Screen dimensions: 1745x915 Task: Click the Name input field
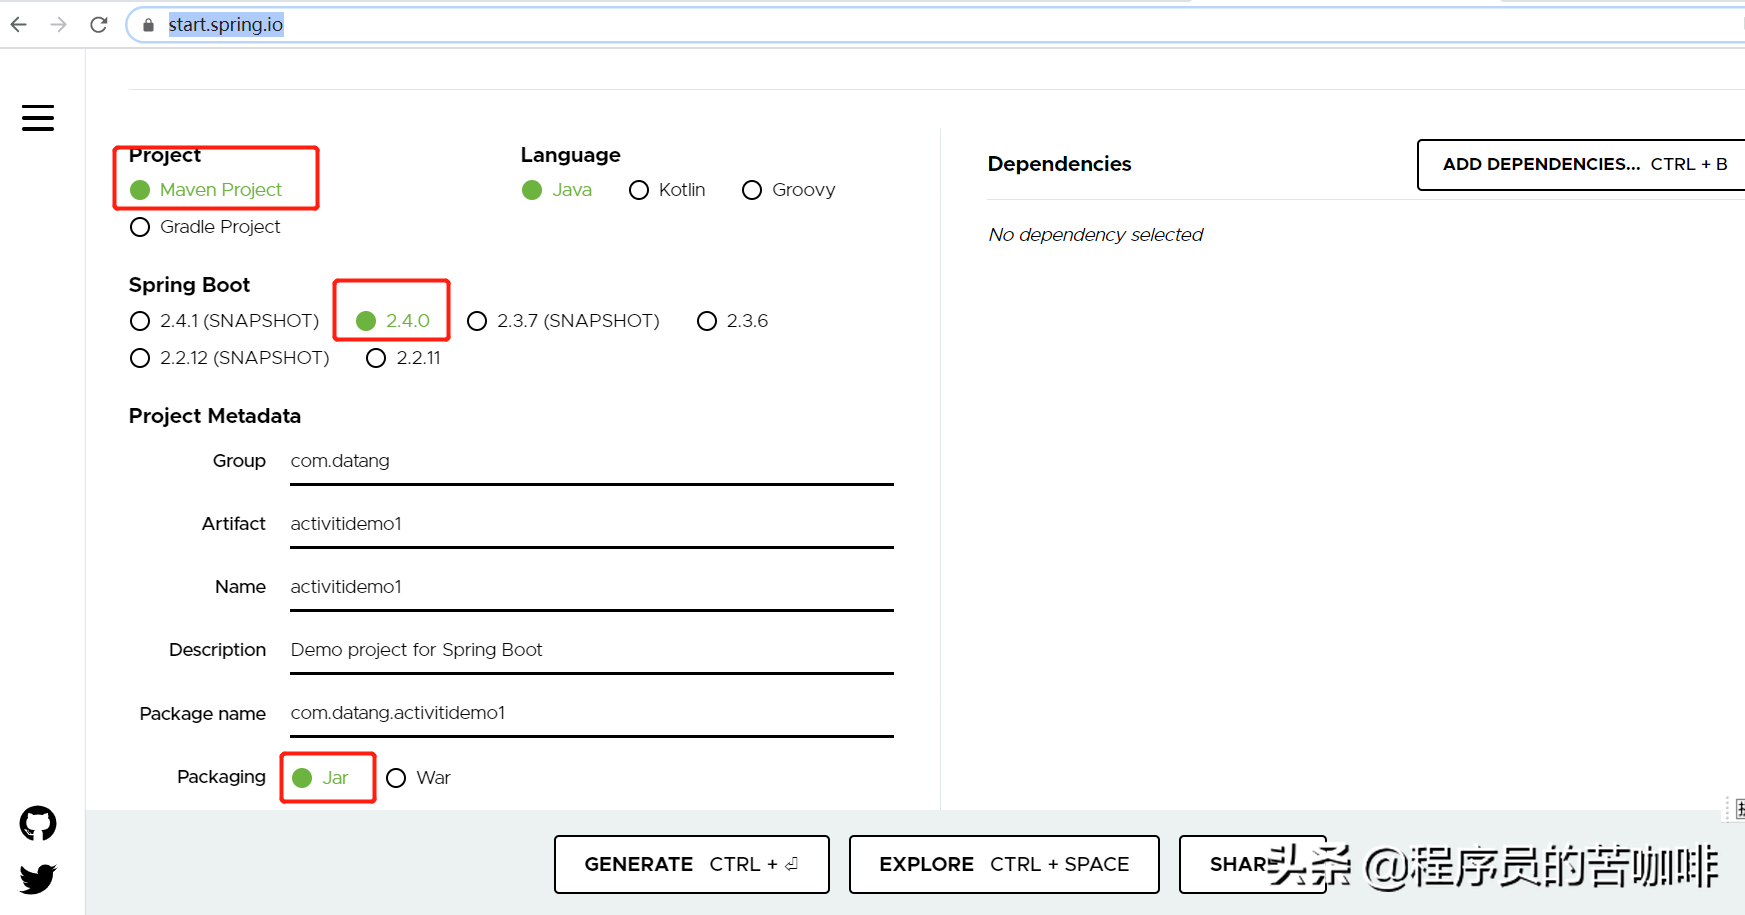click(x=592, y=588)
